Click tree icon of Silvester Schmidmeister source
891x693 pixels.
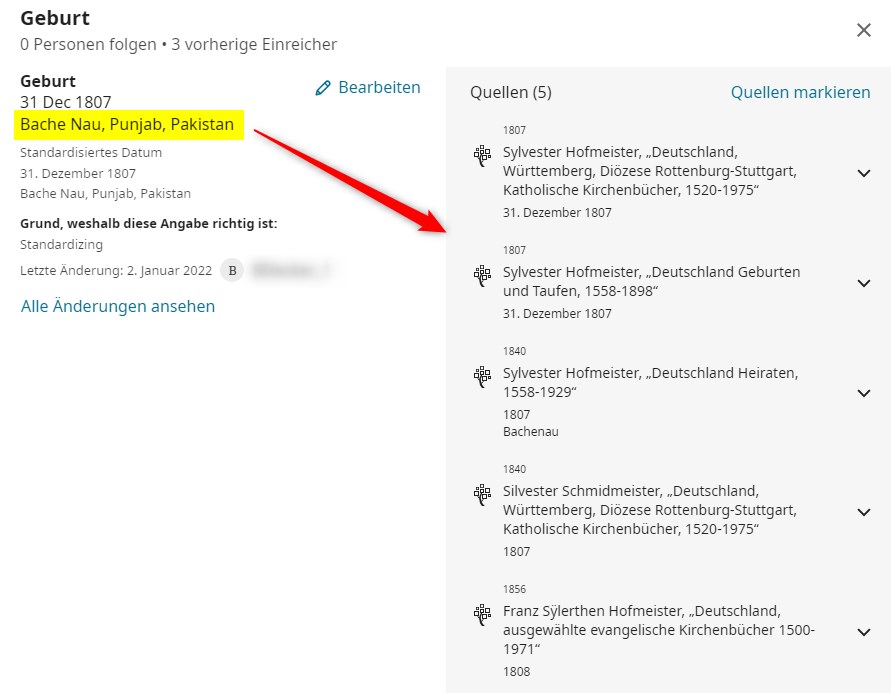point(482,493)
